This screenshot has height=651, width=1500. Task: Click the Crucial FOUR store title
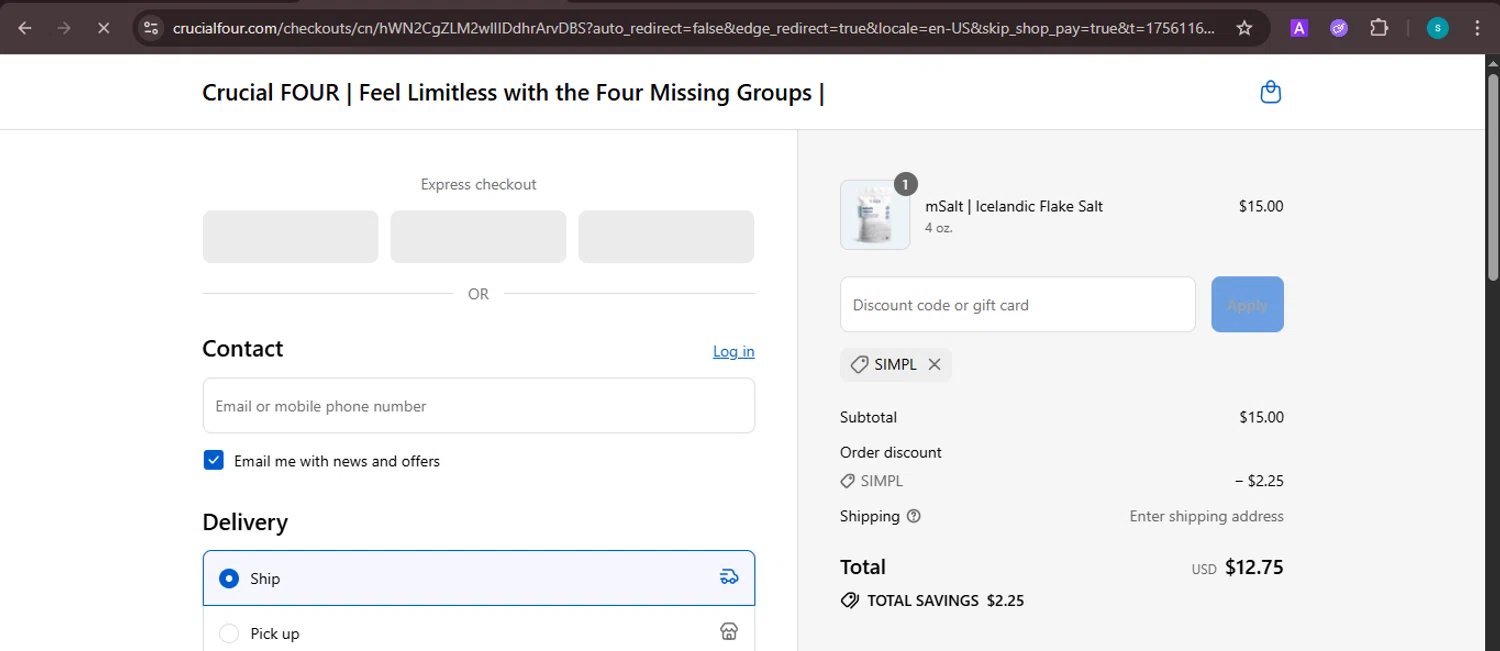pyautogui.click(x=513, y=93)
